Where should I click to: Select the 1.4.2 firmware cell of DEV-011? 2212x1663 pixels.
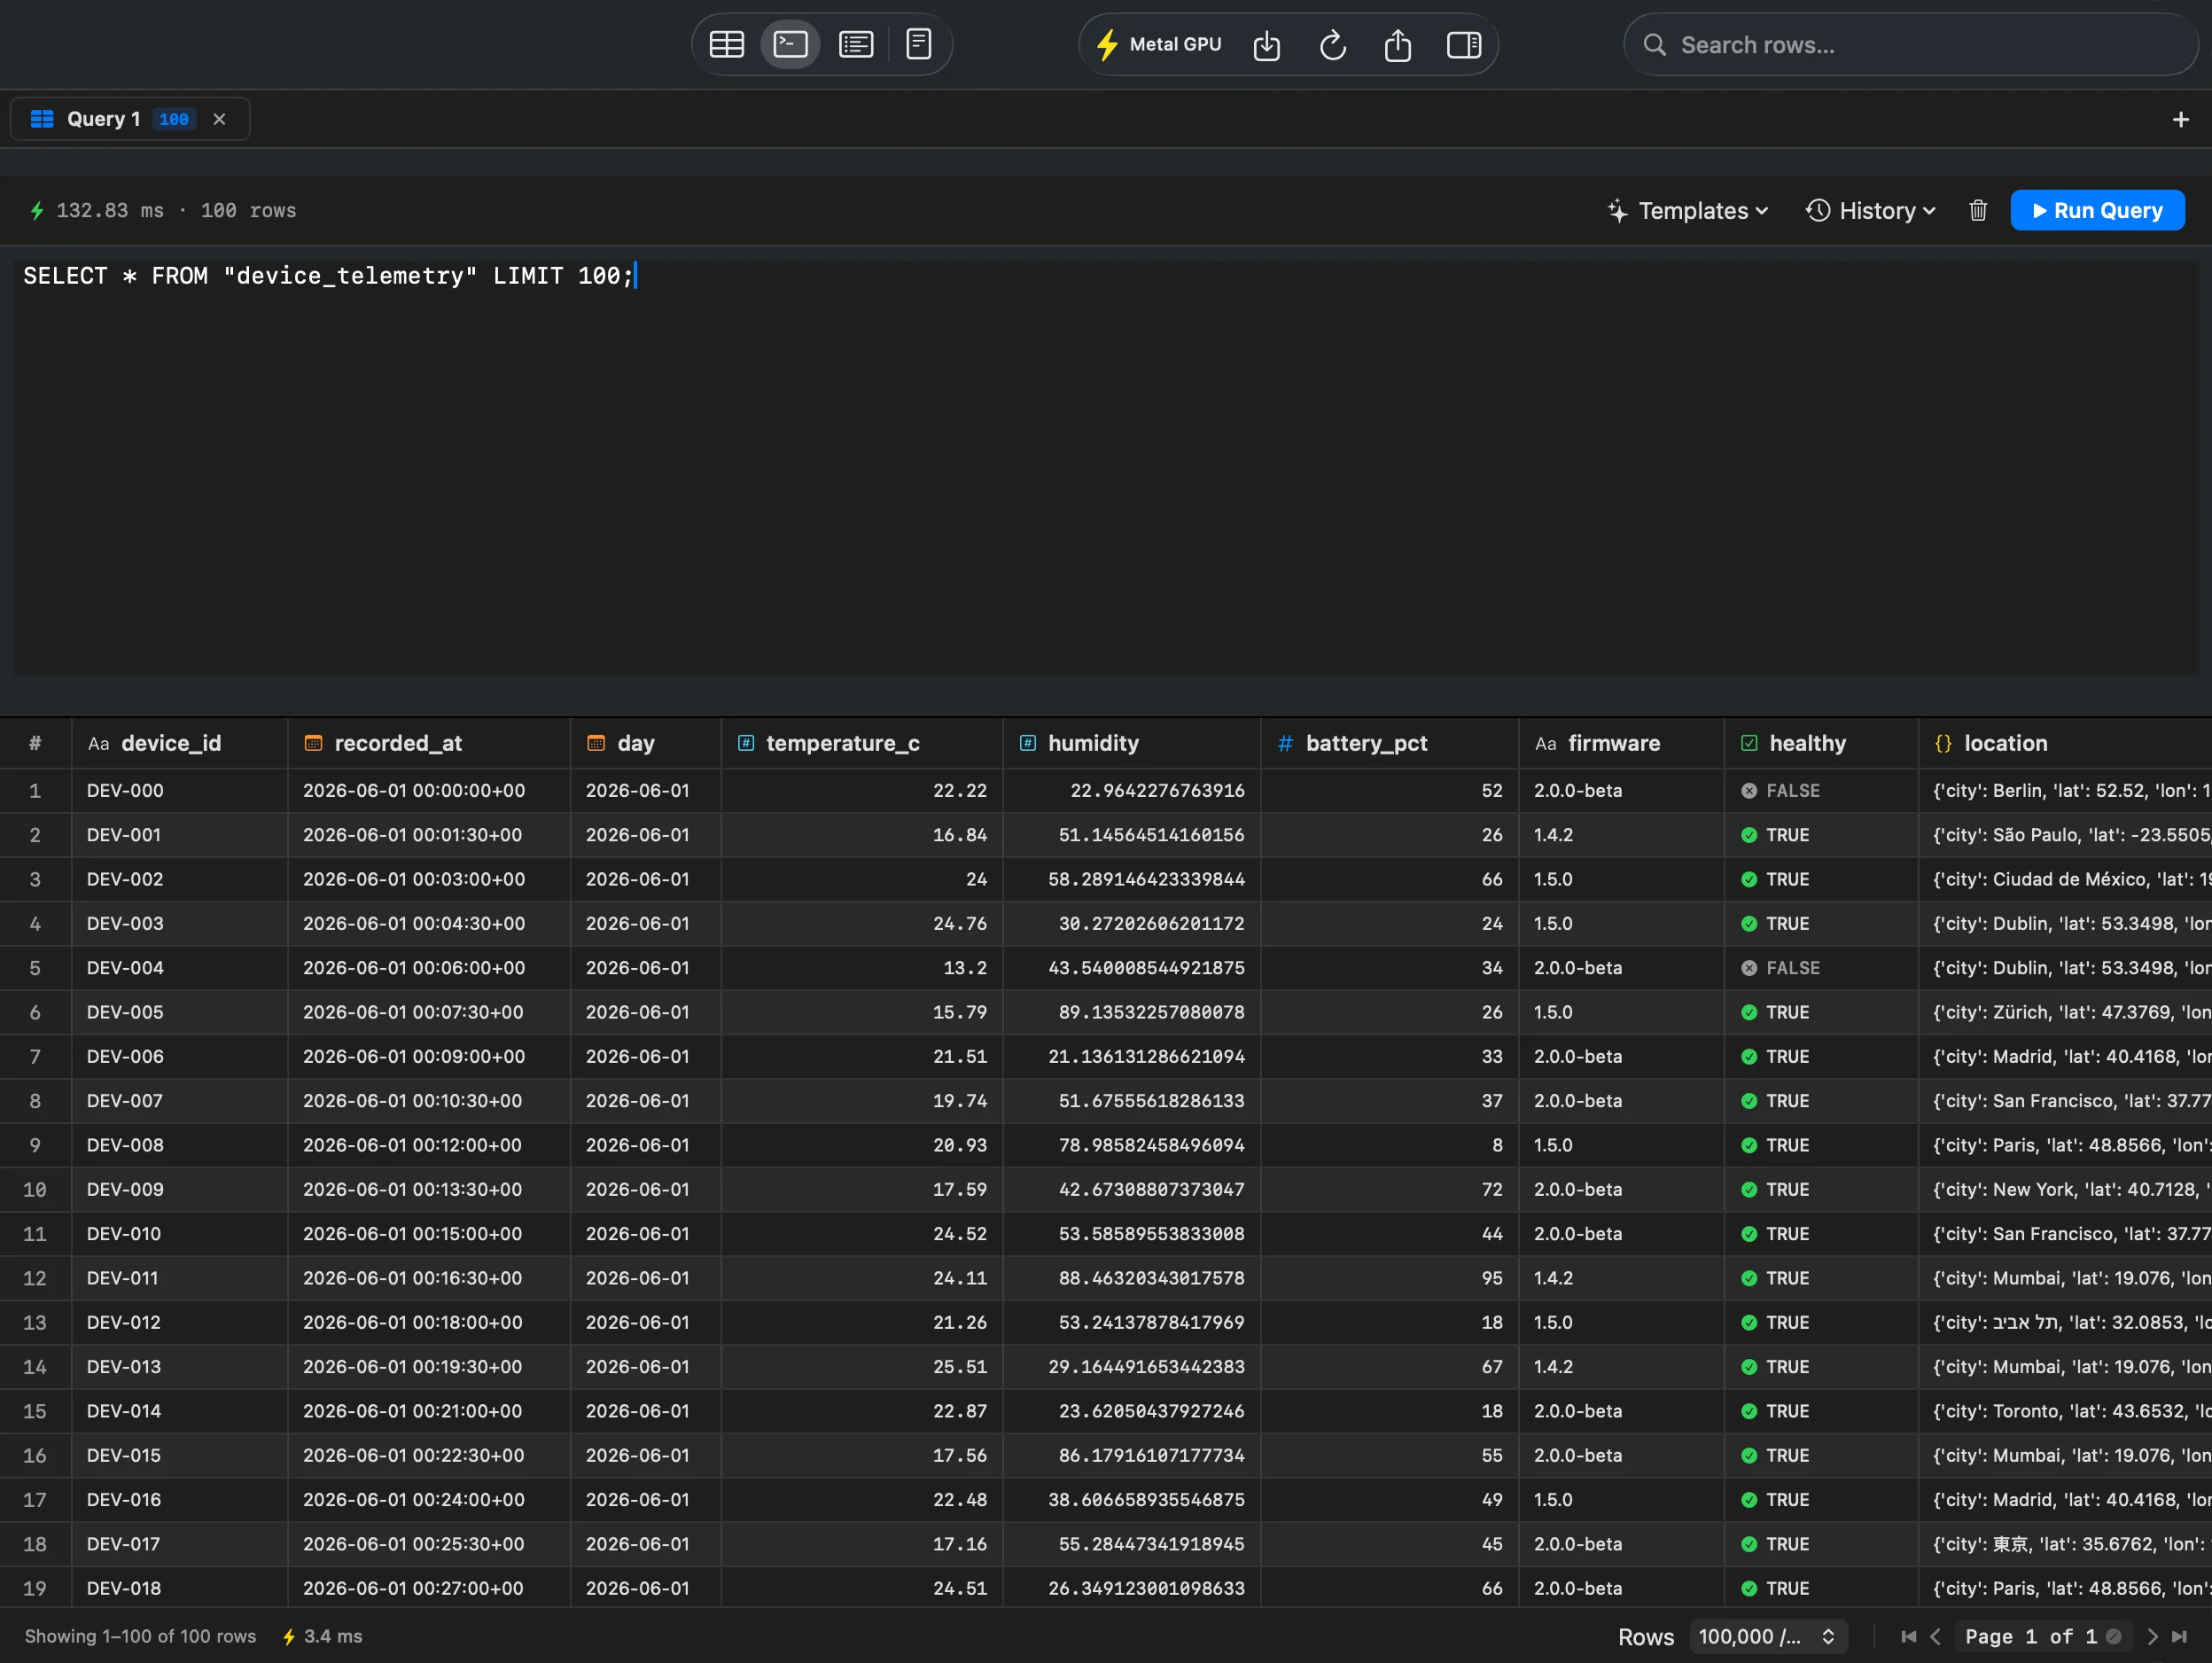pos(1621,1278)
